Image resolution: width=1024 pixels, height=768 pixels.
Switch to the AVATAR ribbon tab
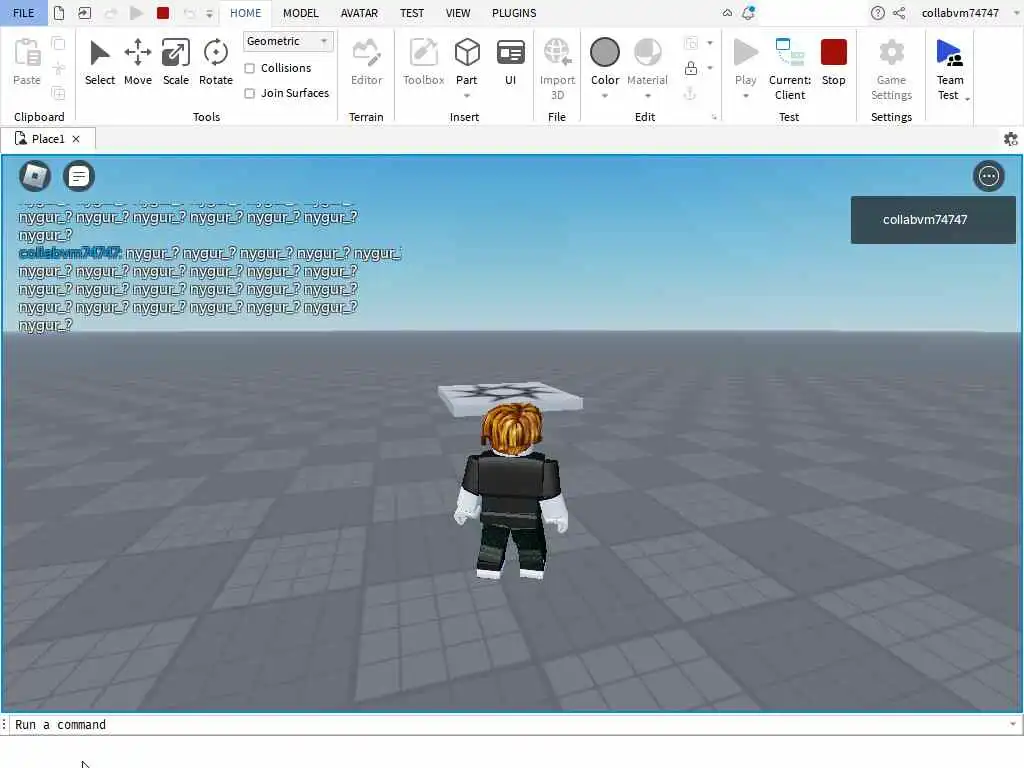click(359, 12)
